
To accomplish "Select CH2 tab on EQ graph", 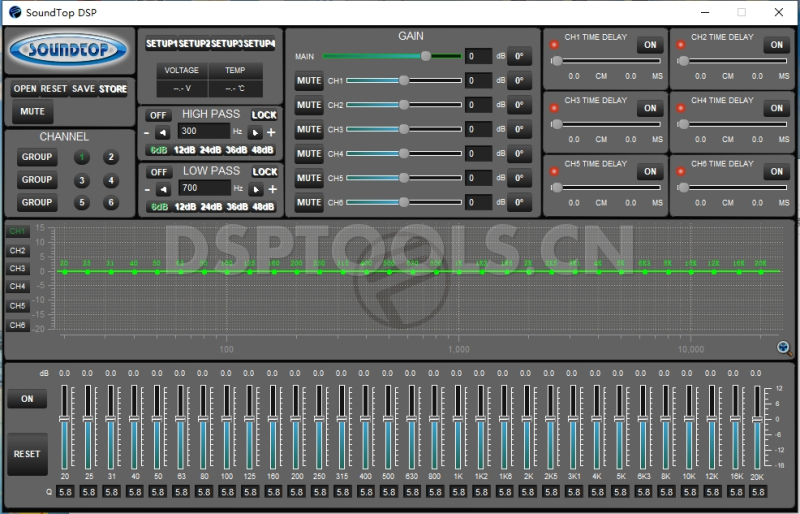I will click(17, 251).
